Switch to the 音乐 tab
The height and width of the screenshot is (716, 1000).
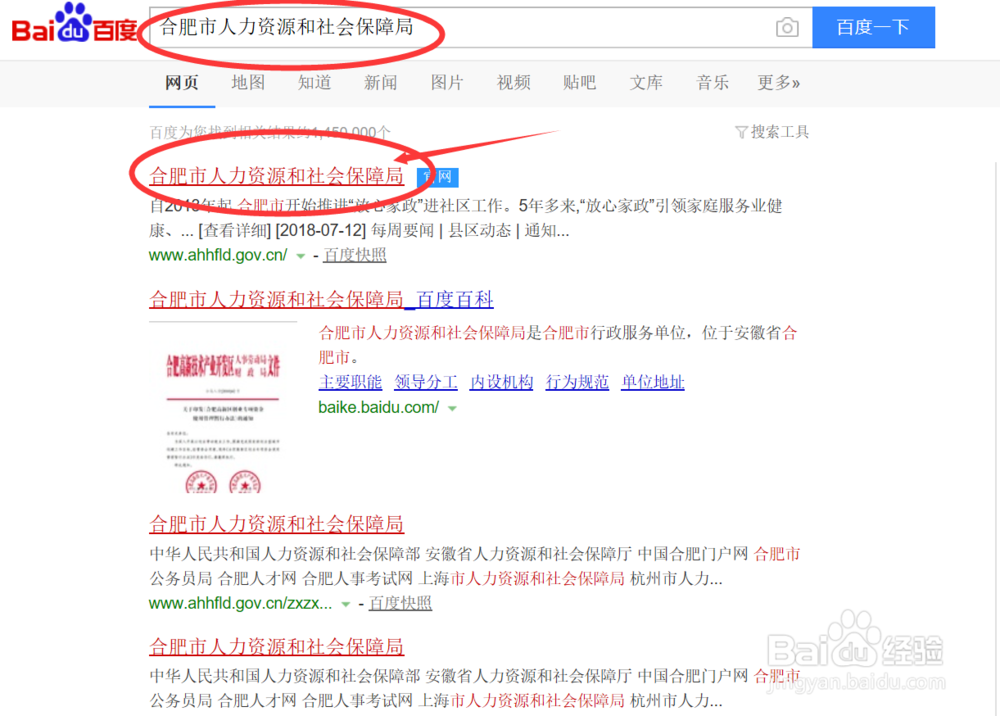(712, 83)
